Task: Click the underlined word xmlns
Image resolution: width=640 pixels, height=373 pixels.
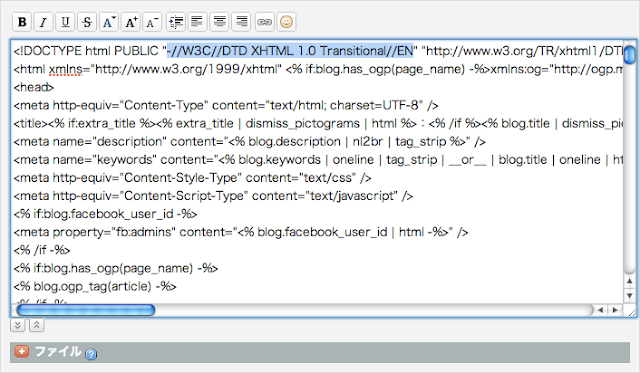Action: (66, 69)
